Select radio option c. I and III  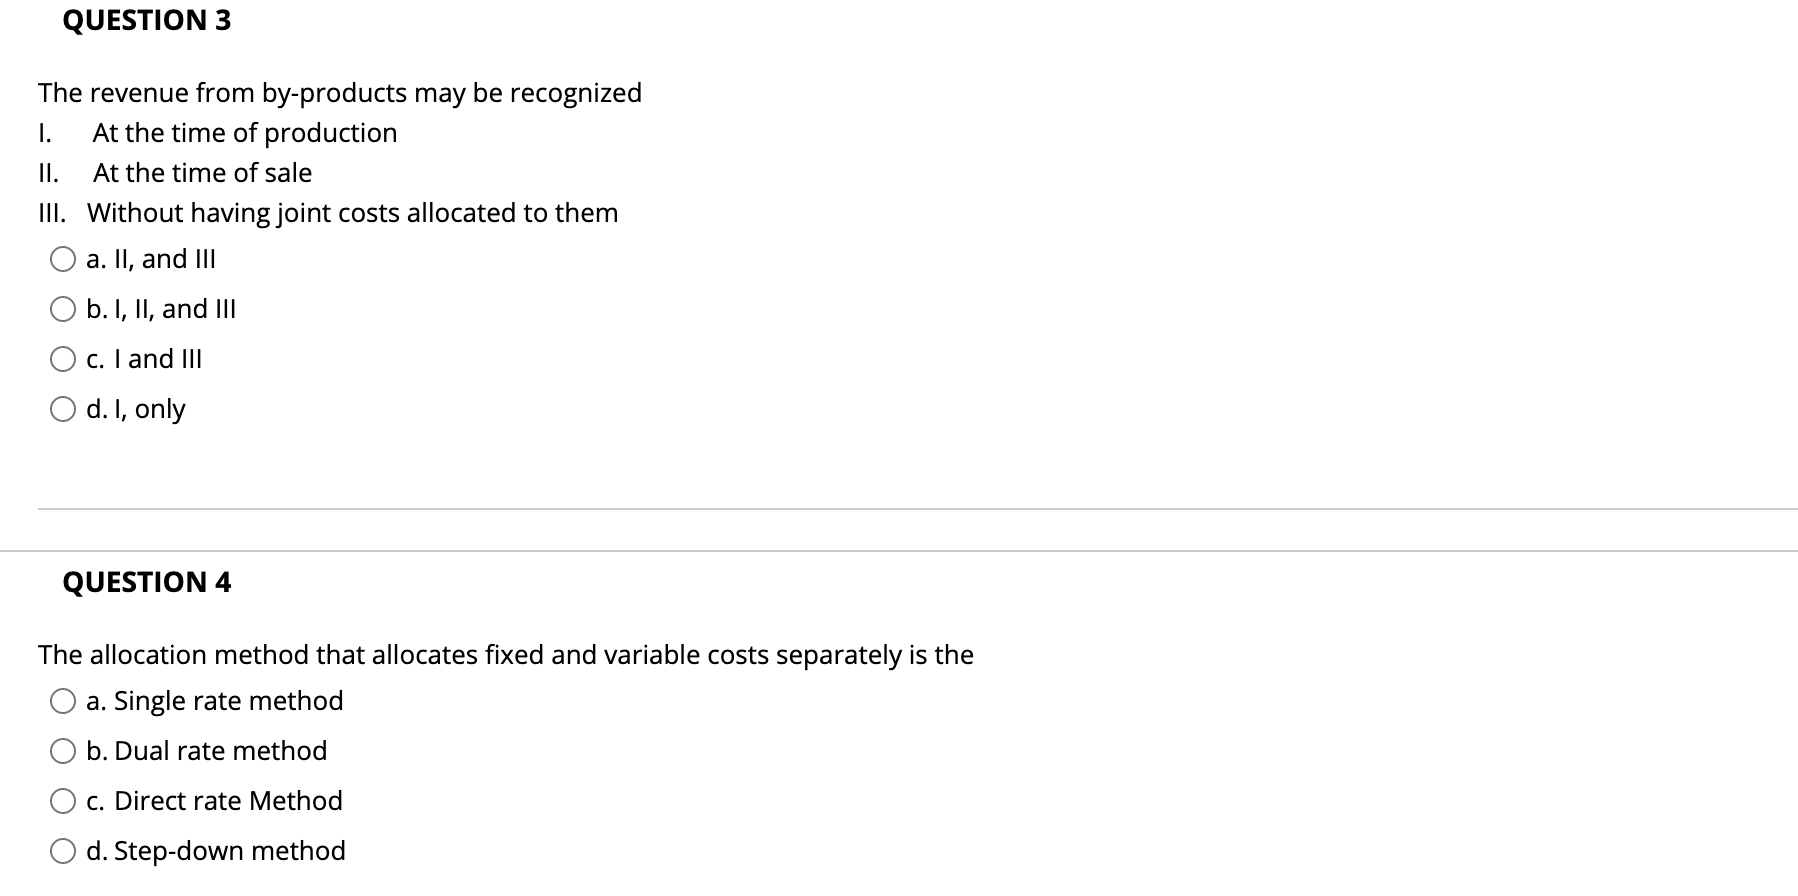click(62, 359)
